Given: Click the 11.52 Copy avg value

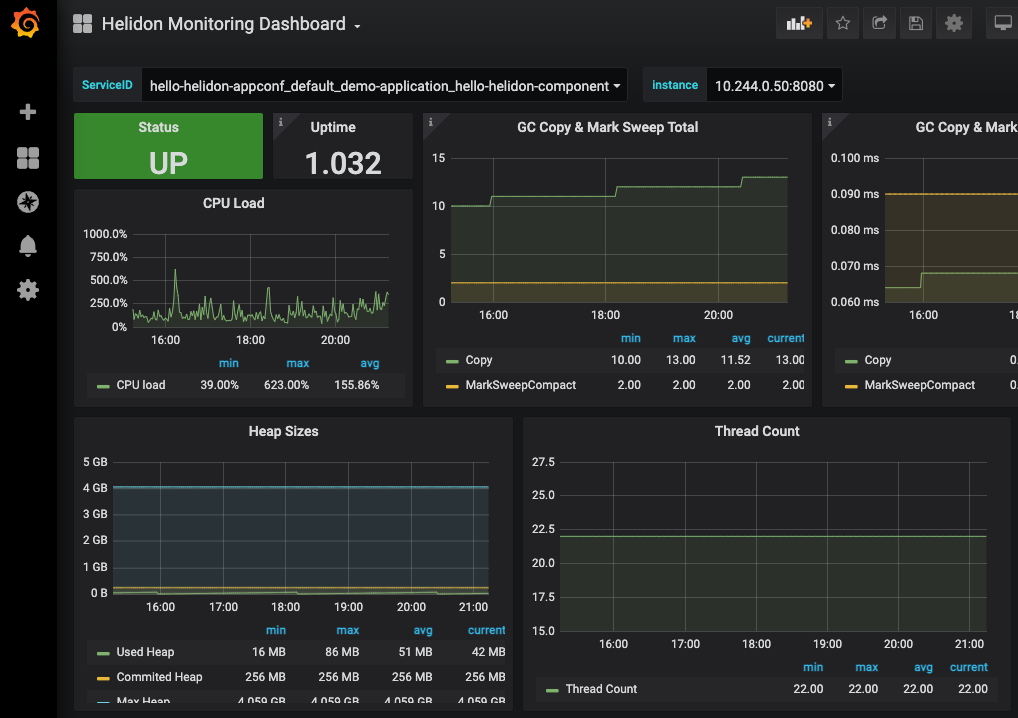Looking at the screenshot, I should tap(736, 360).
